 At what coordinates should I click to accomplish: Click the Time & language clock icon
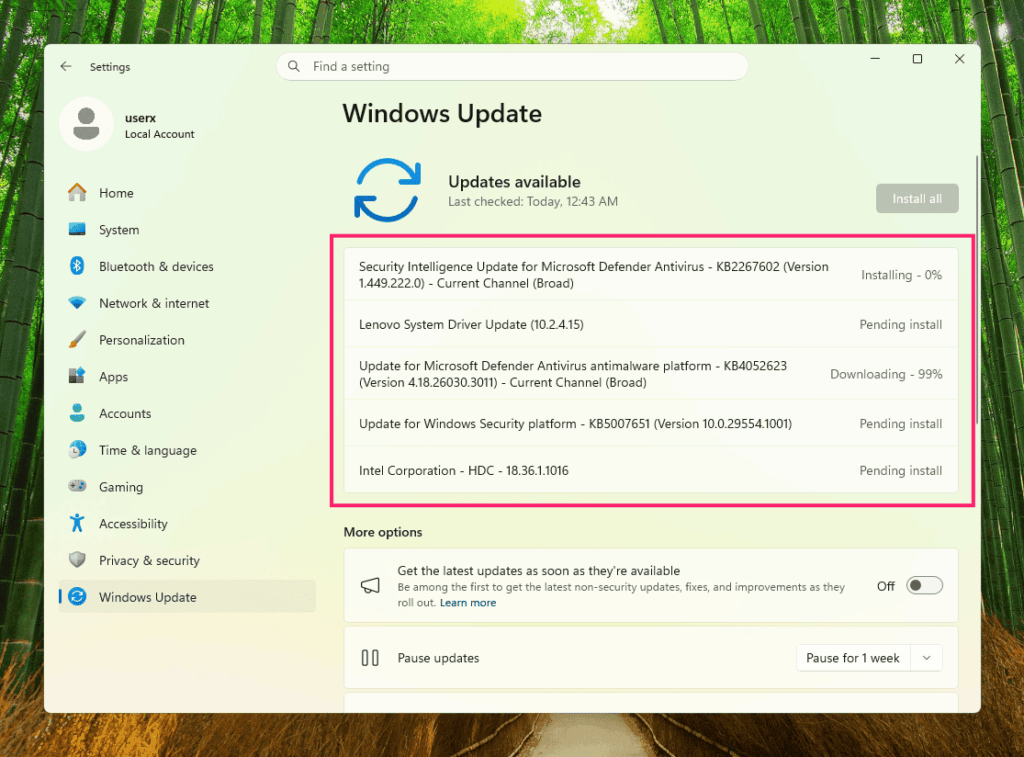tap(77, 450)
